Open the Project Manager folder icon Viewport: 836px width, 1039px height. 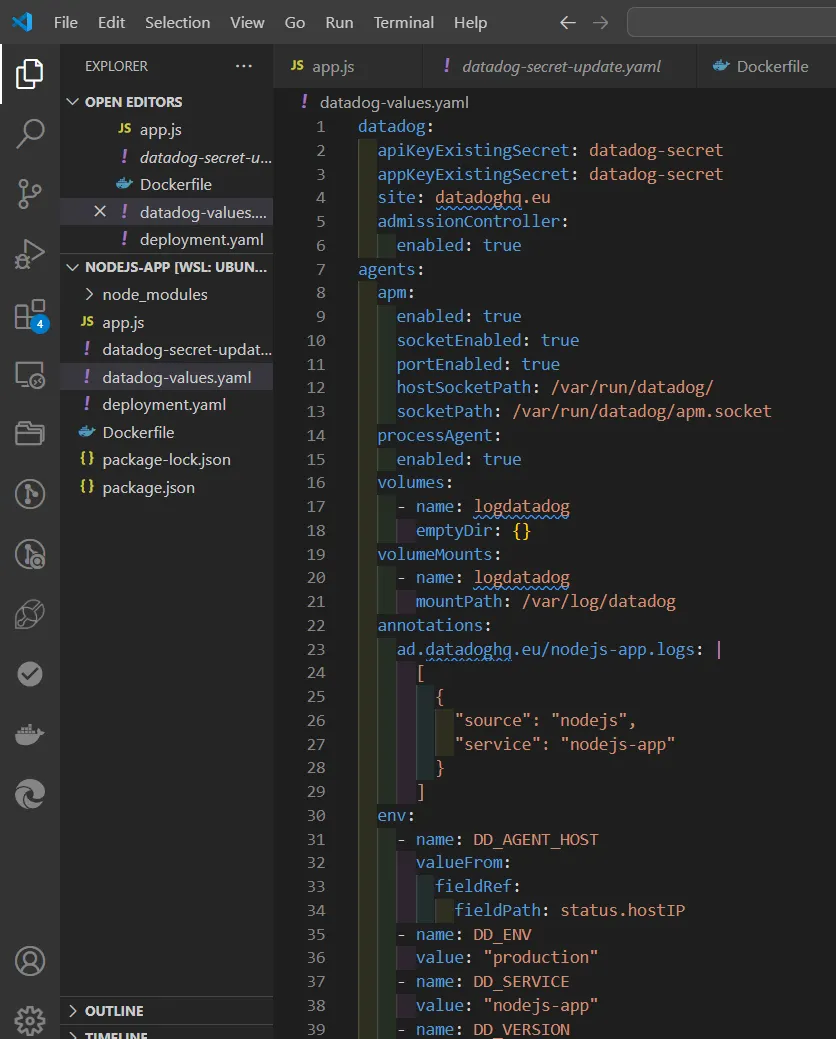point(30,433)
